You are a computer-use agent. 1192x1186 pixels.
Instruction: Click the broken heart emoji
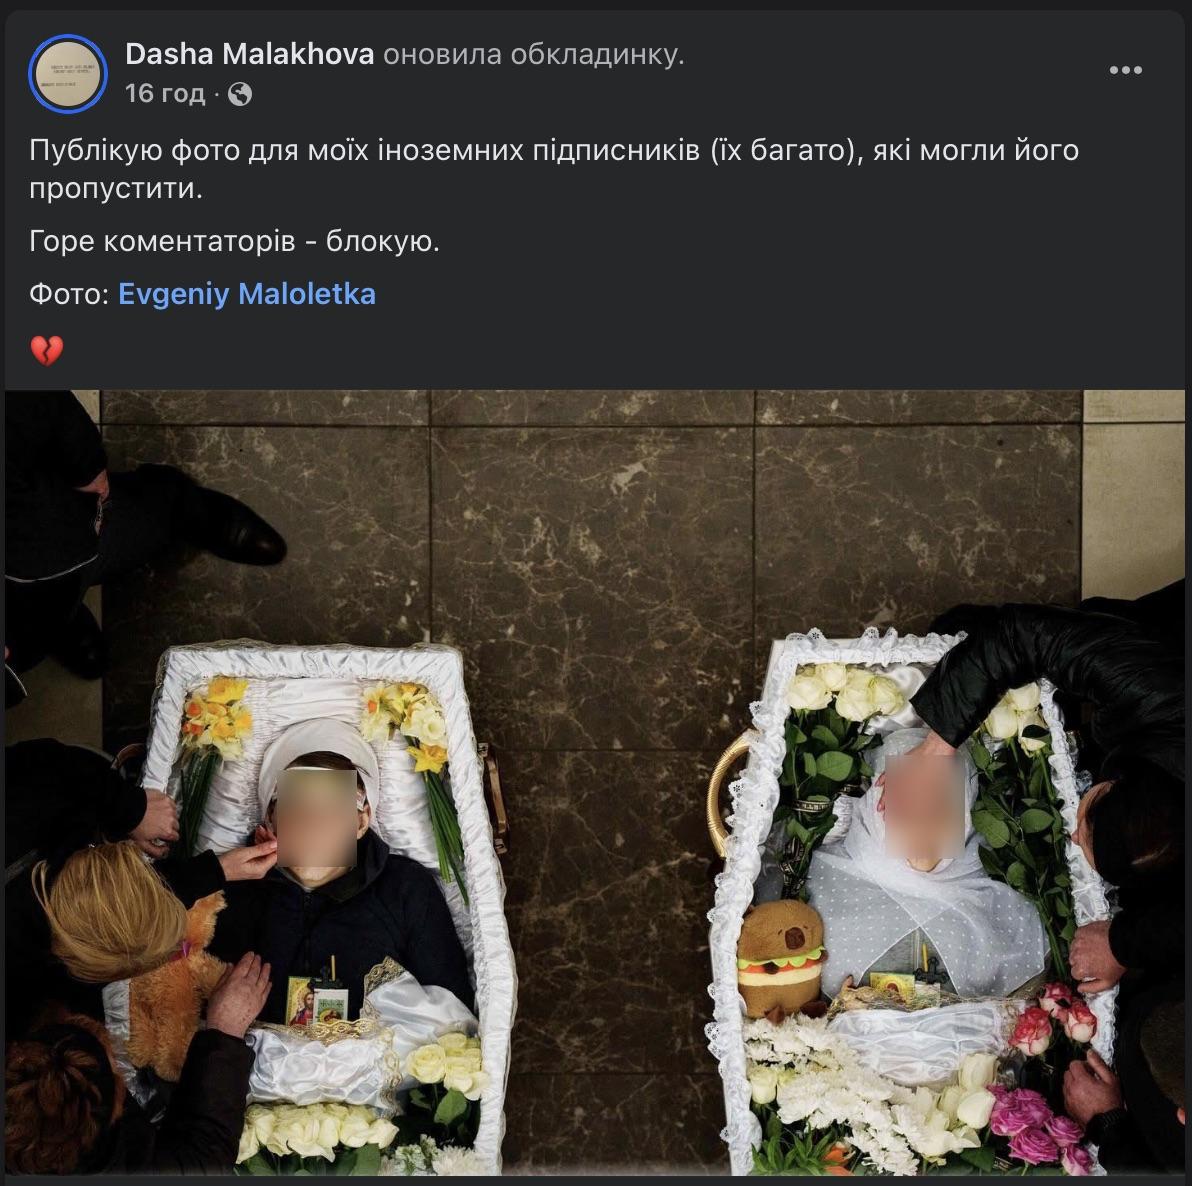(46, 350)
